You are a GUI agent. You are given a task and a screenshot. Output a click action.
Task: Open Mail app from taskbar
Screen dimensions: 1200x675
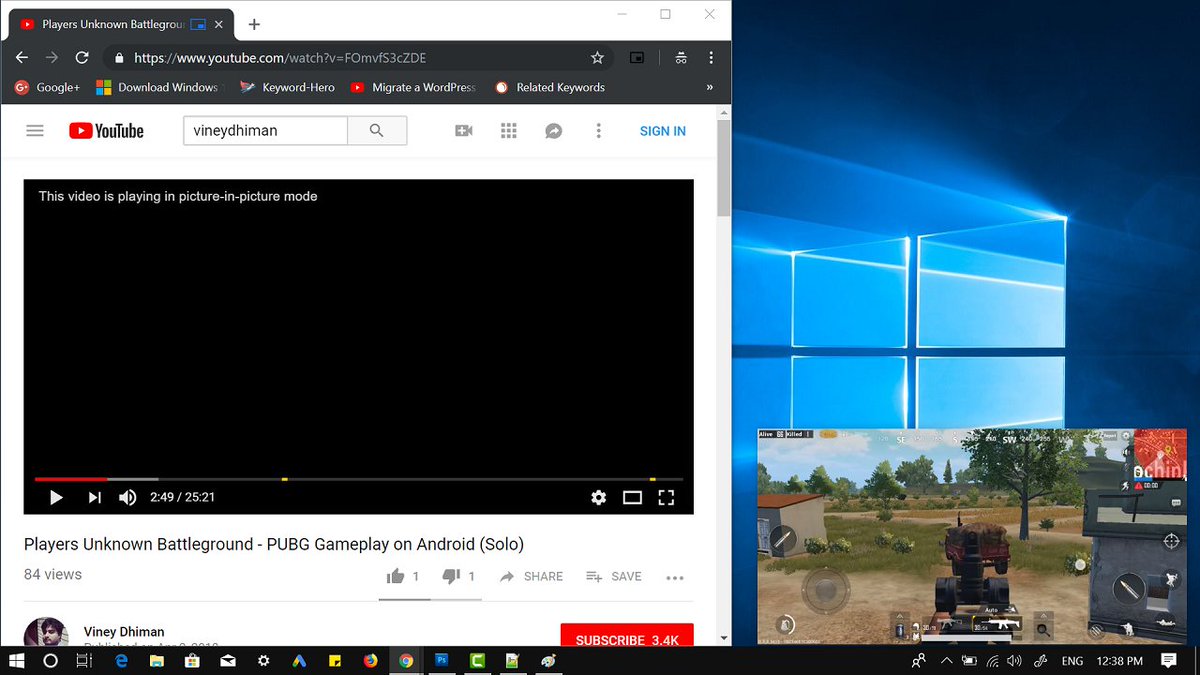pyautogui.click(x=228, y=661)
